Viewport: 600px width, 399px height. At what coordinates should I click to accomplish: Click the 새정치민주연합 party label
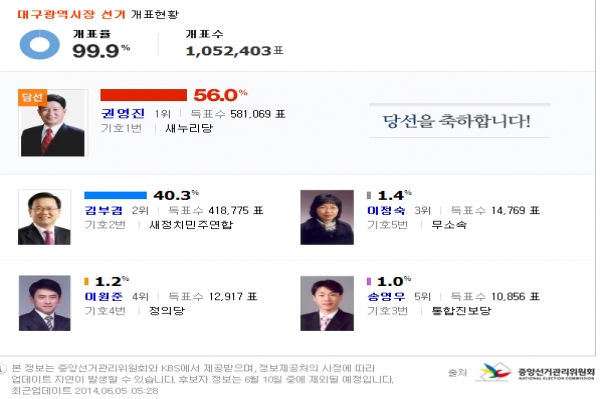pos(191,225)
